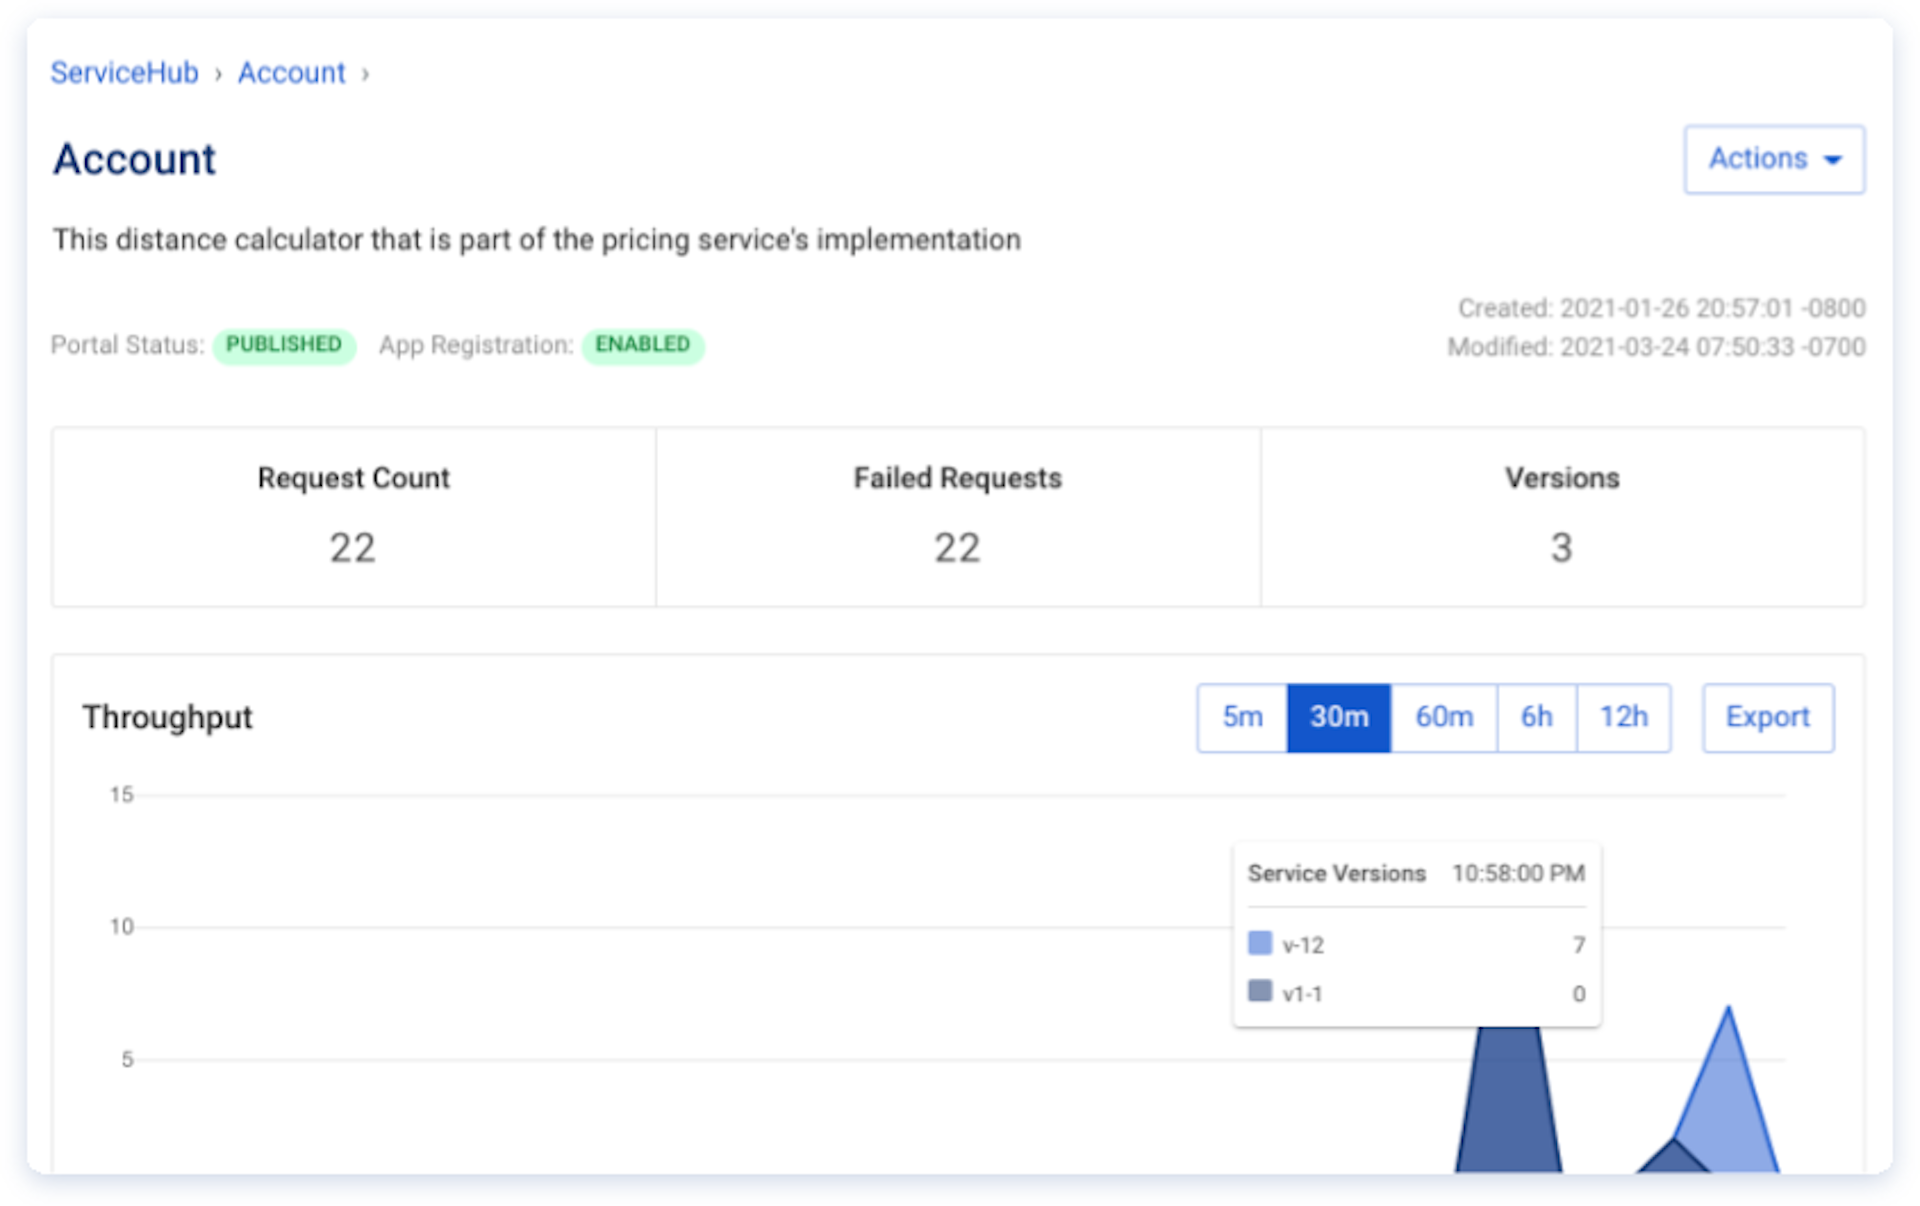The image size is (1920, 1206).
Task: Select the 30m throughput interval
Action: coord(1339,717)
